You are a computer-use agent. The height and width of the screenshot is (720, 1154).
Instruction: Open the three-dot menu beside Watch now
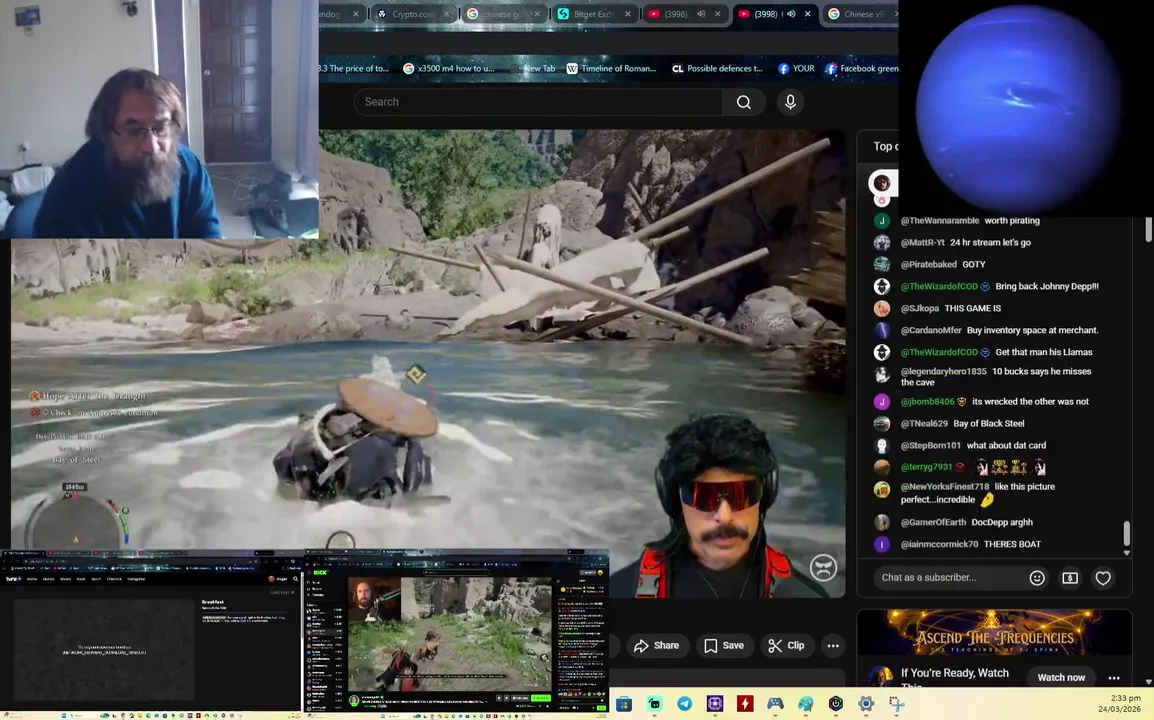[1114, 677]
